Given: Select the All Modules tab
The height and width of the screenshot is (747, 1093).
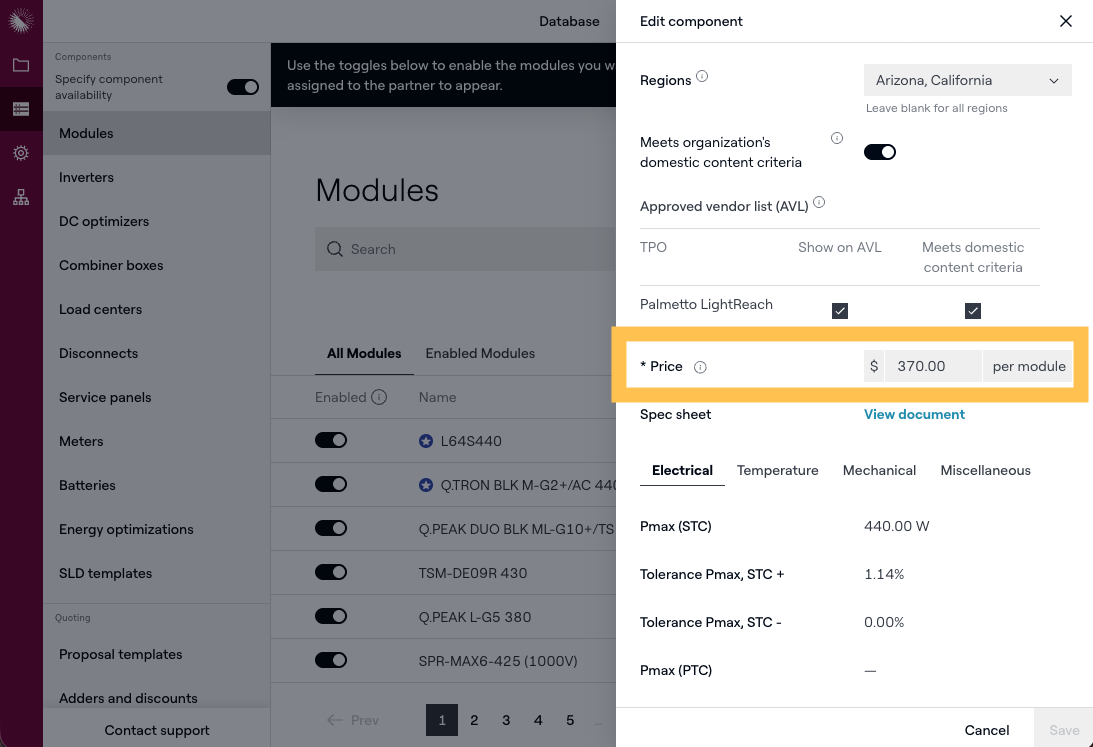Looking at the screenshot, I should pos(364,353).
